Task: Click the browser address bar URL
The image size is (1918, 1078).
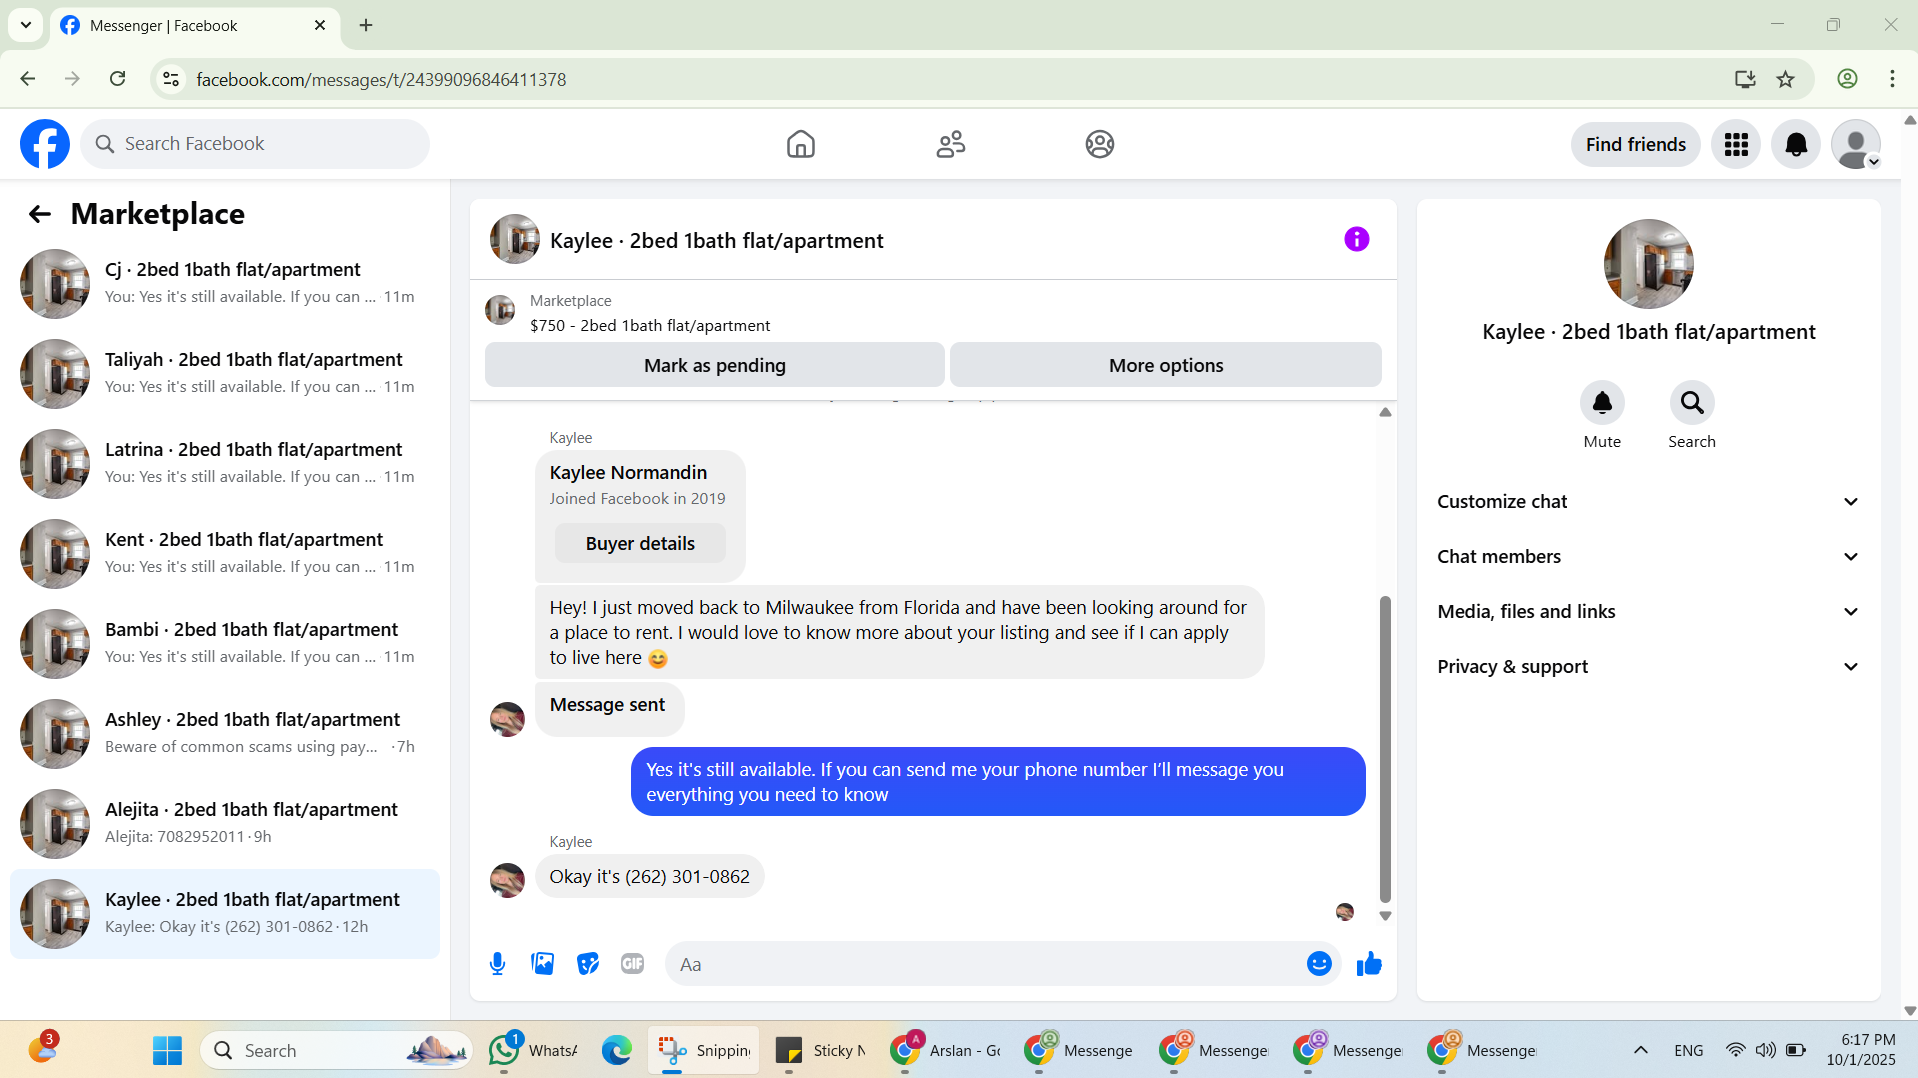Action: pos(381,79)
